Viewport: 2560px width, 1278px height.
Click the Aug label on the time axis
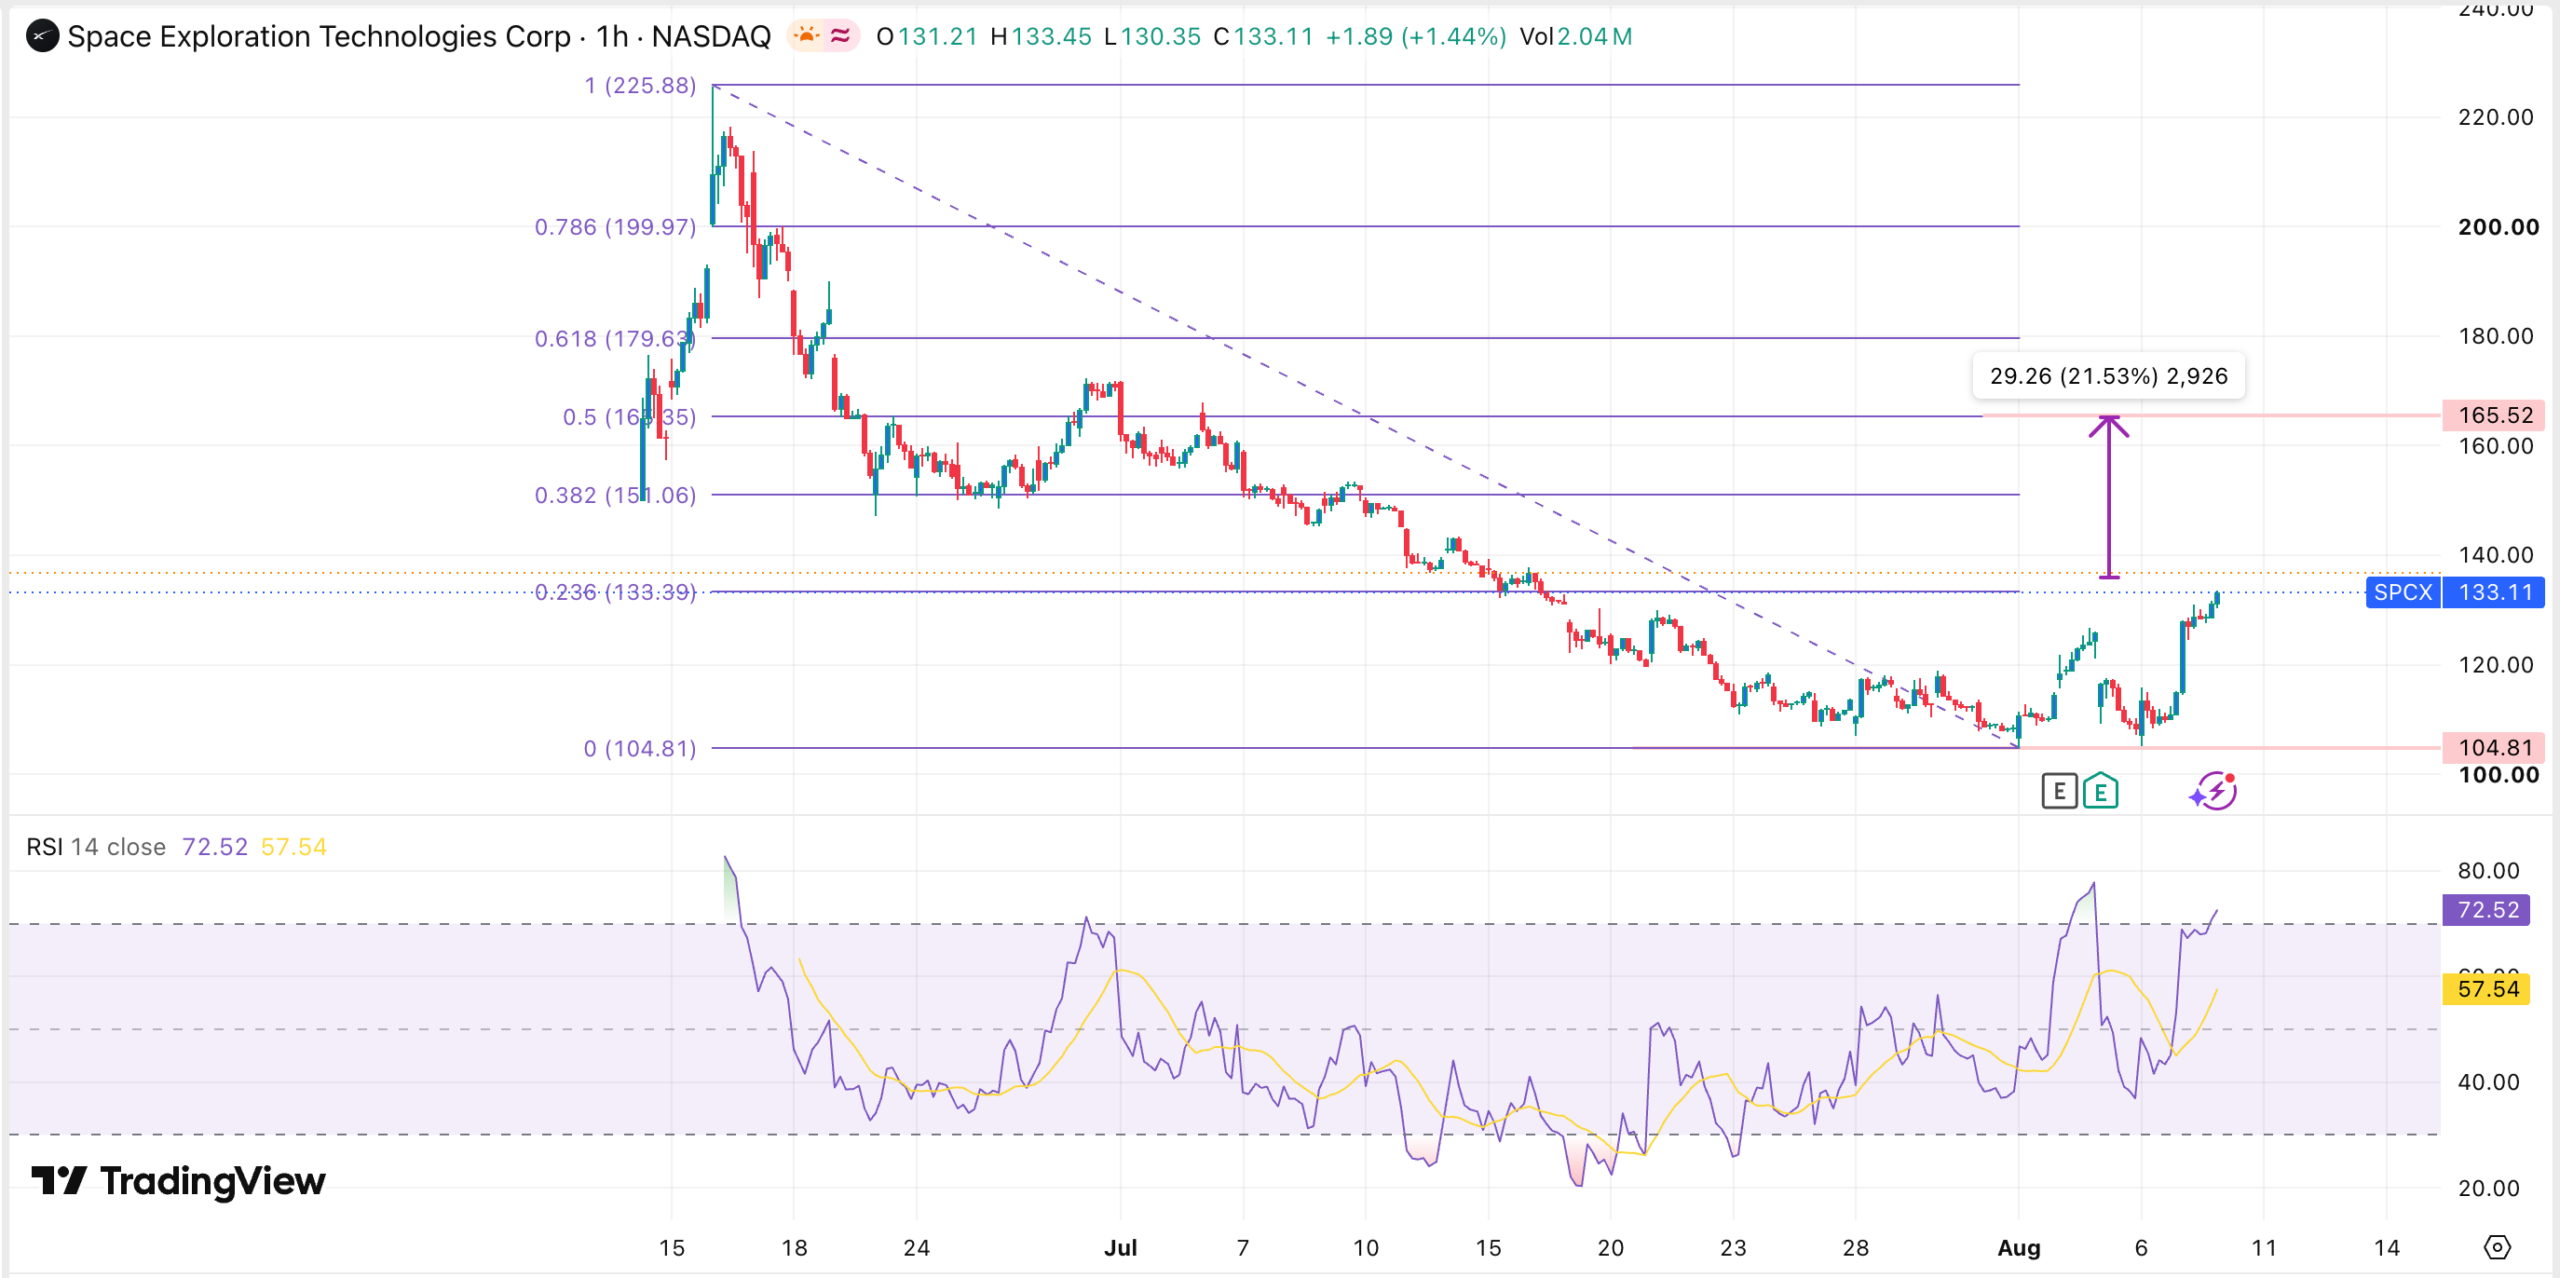[2019, 1248]
